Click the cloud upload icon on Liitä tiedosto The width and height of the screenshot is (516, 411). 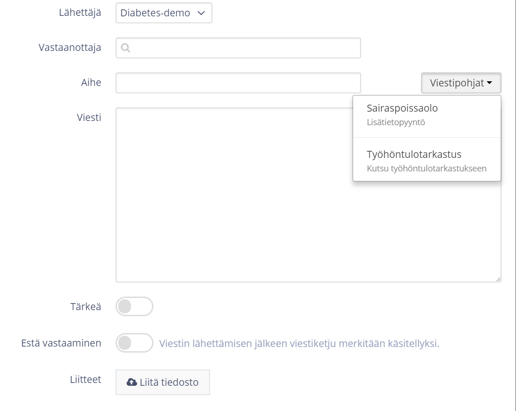point(132,382)
